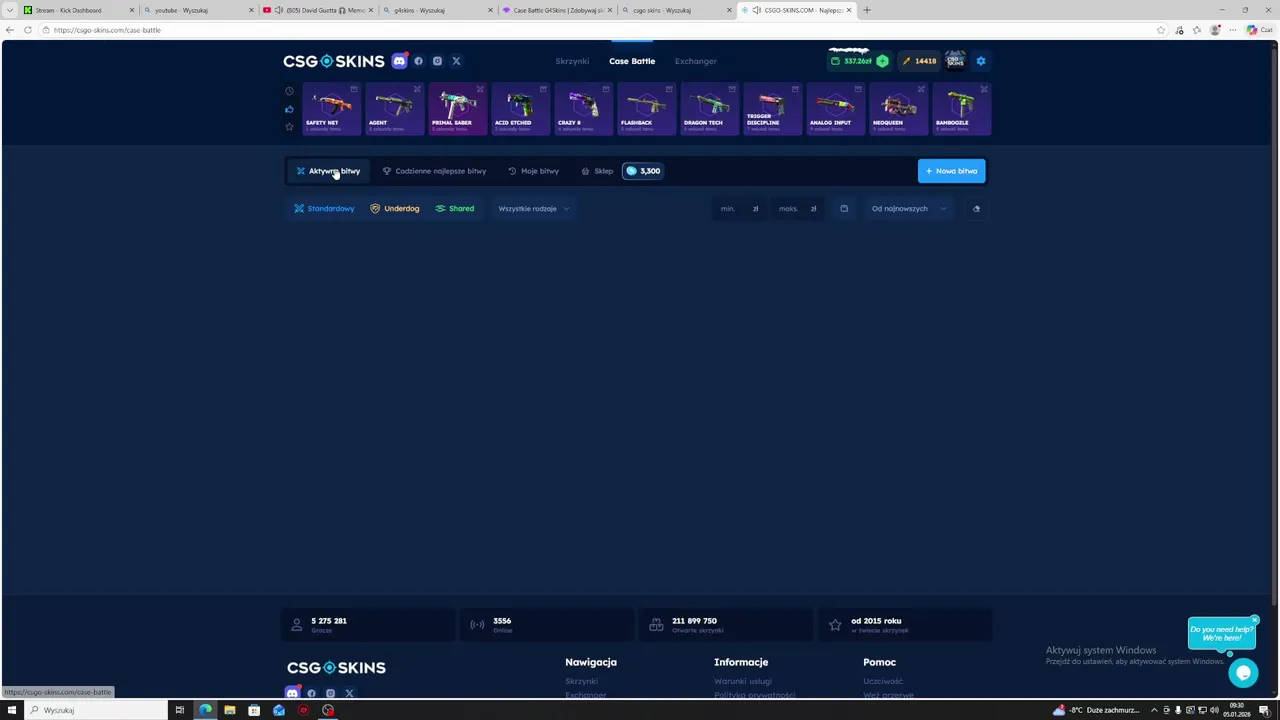Open the Safety Net drop card
Image resolution: width=1280 pixels, height=720 pixels.
(x=331, y=109)
